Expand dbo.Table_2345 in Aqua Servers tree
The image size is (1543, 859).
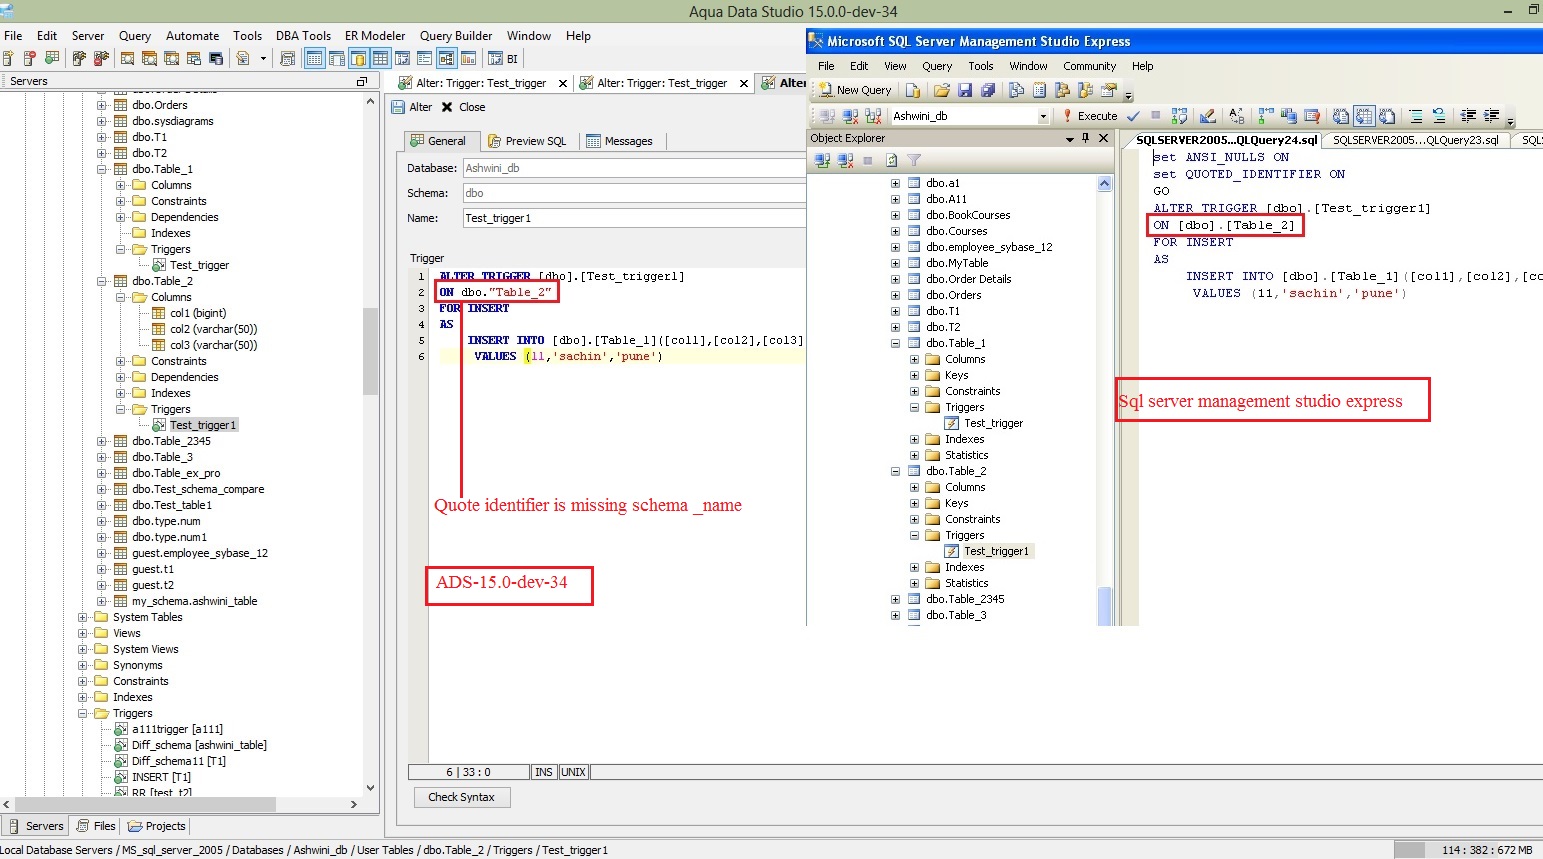(x=101, y=441)
